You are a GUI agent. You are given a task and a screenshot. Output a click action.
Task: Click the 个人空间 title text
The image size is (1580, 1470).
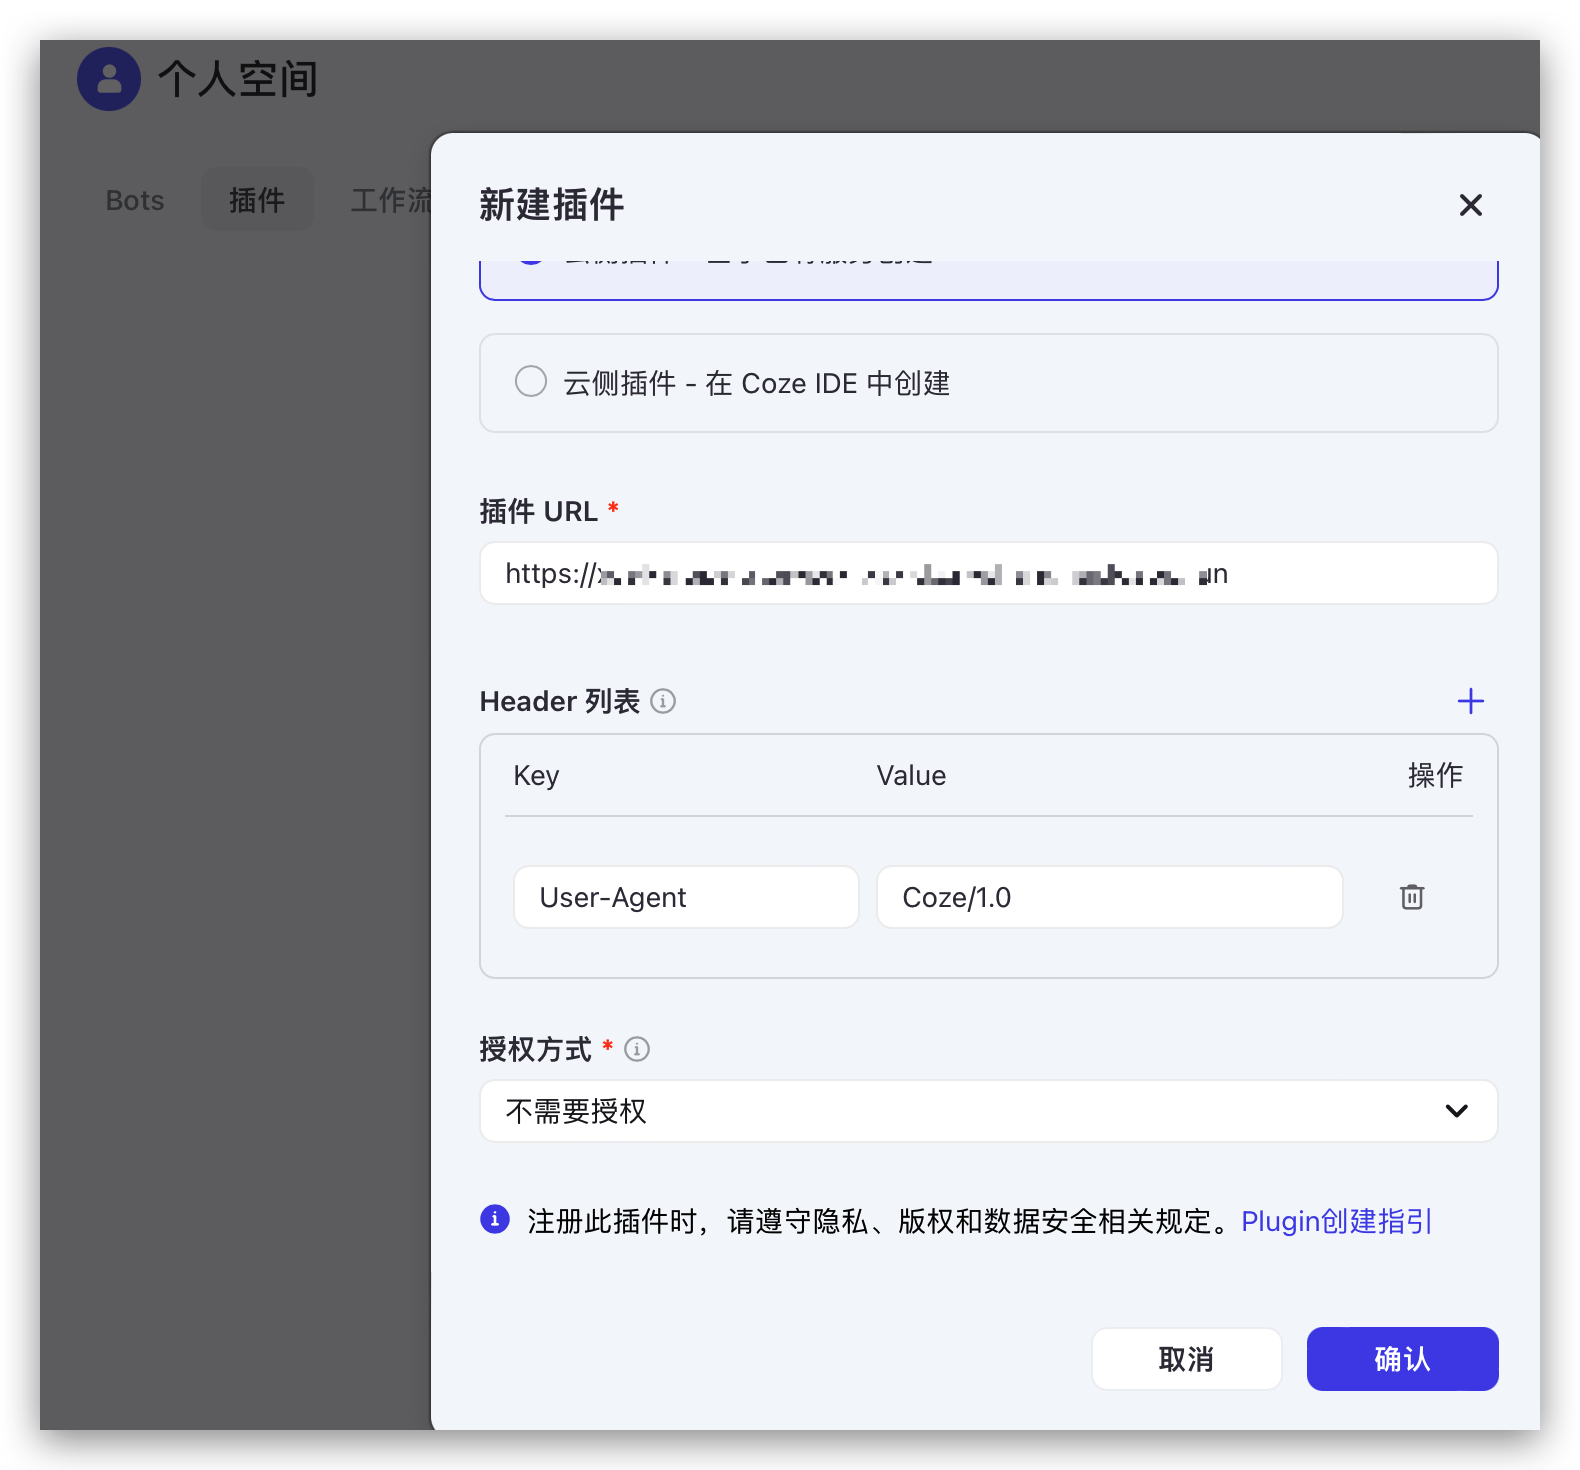point(237,79)
